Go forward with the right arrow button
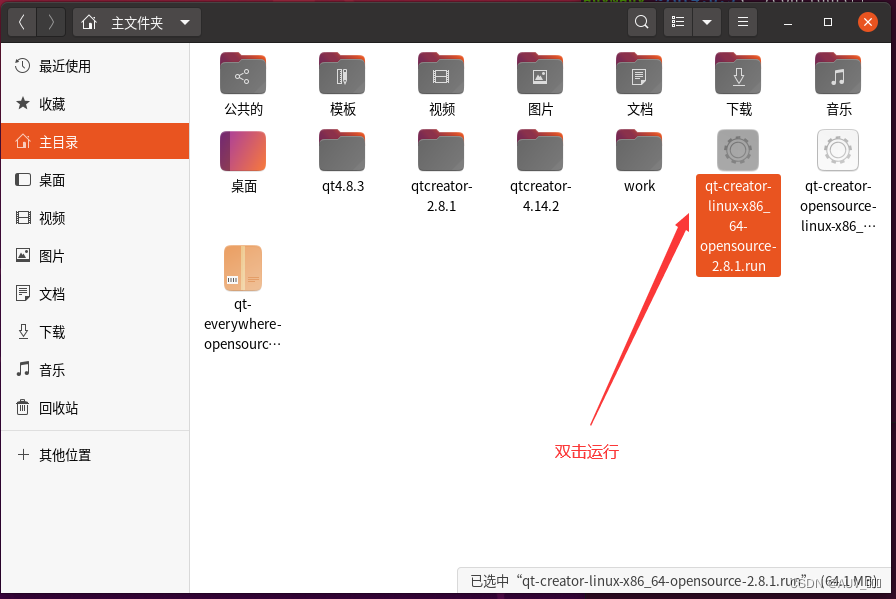The height and width of the screenshot is (599, 896). click(51, 22)
